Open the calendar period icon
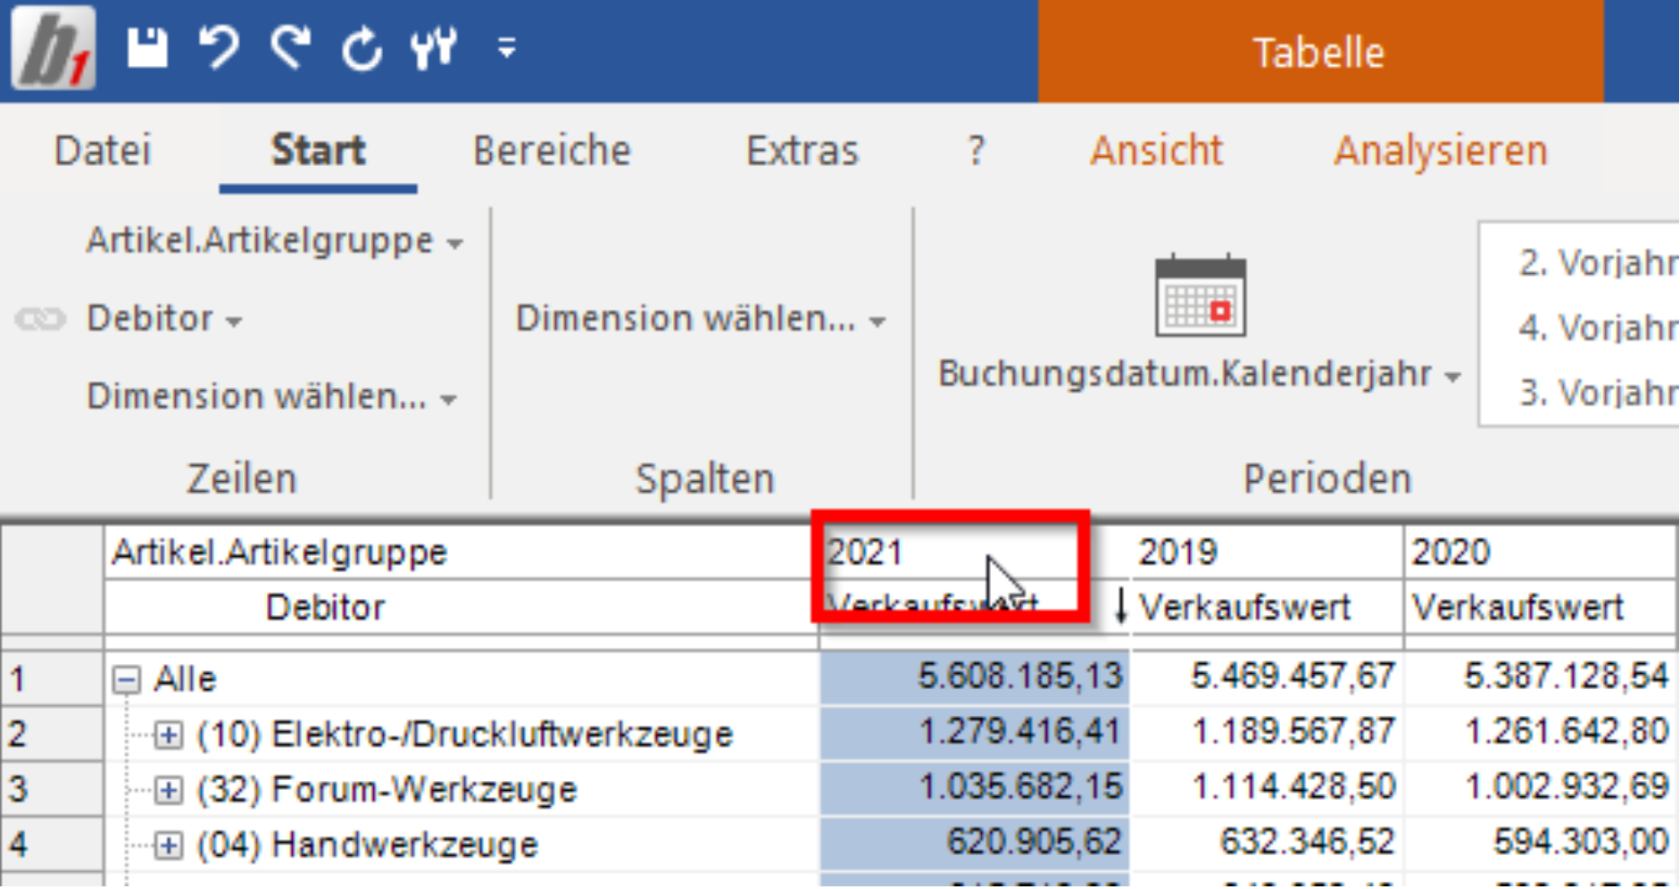This screenshot has height=889, width=1680. [1200, 295]
